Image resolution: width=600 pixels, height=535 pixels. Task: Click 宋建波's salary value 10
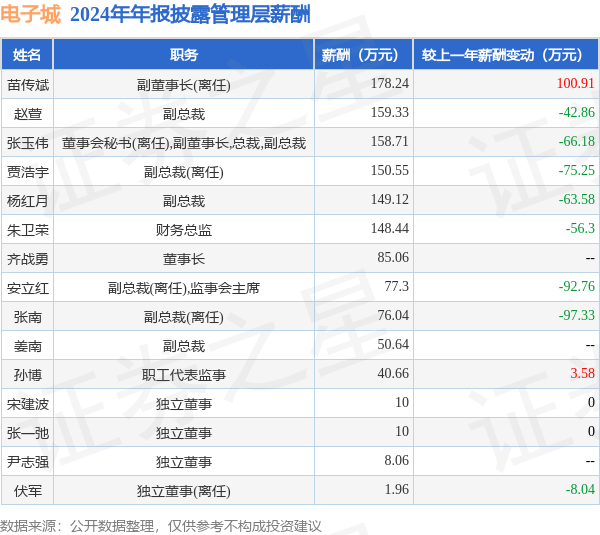[402, 403]
